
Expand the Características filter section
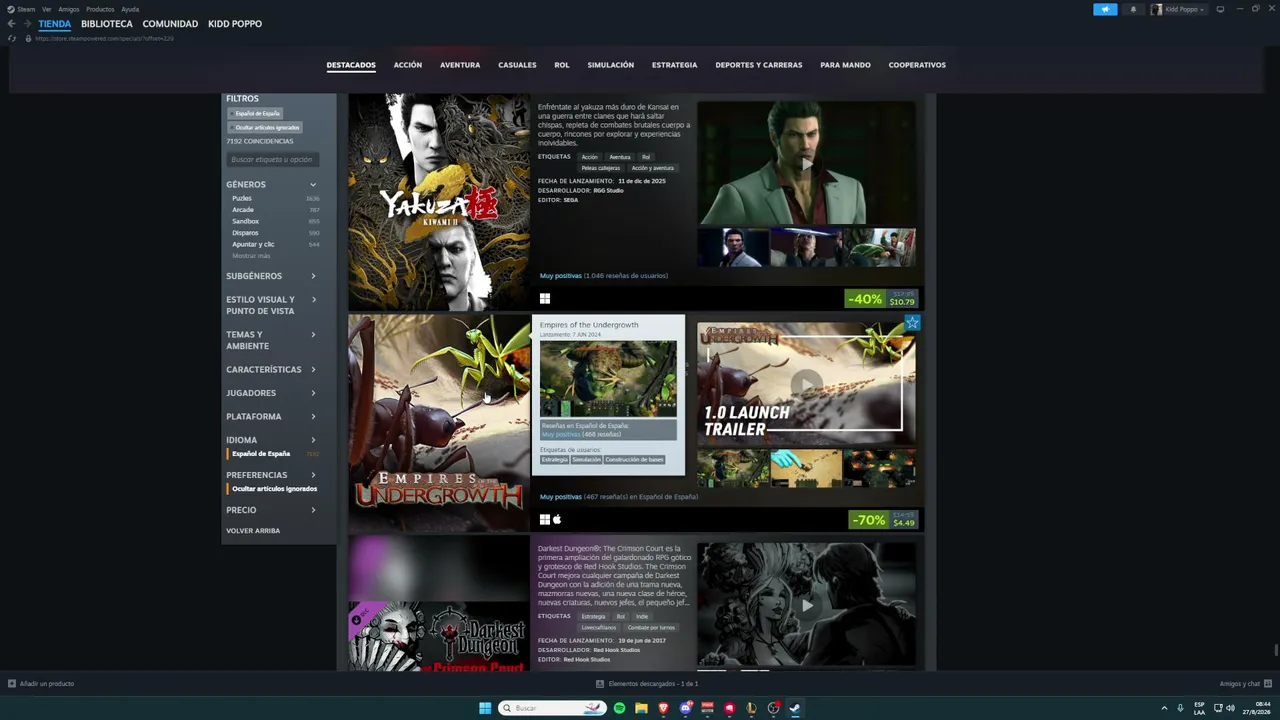click(272, 369)
